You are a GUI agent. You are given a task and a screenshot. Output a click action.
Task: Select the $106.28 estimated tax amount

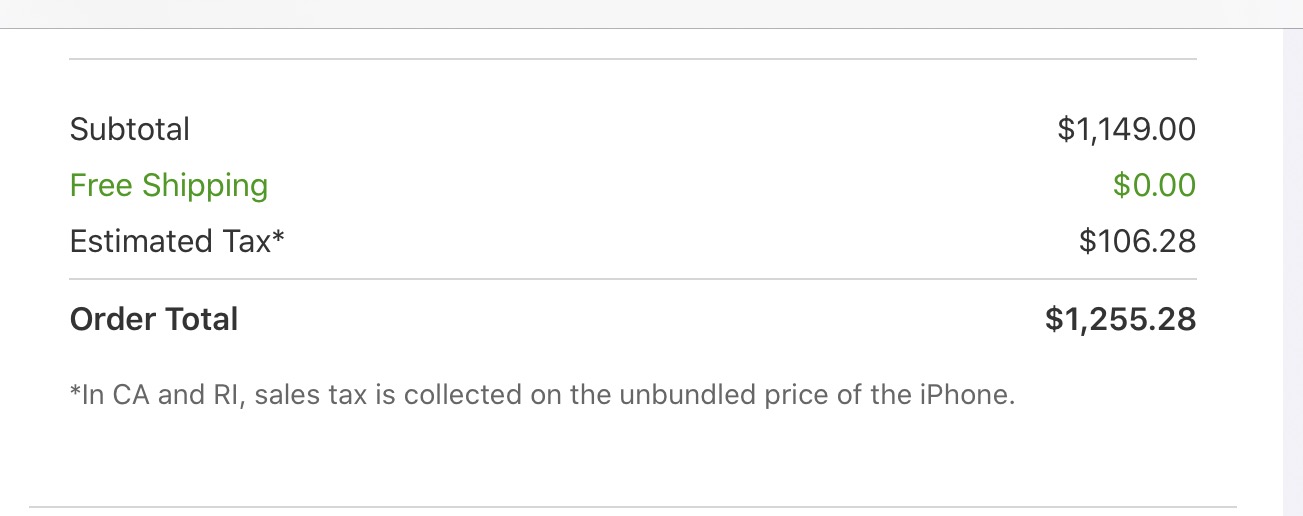tap(1137, 241)
